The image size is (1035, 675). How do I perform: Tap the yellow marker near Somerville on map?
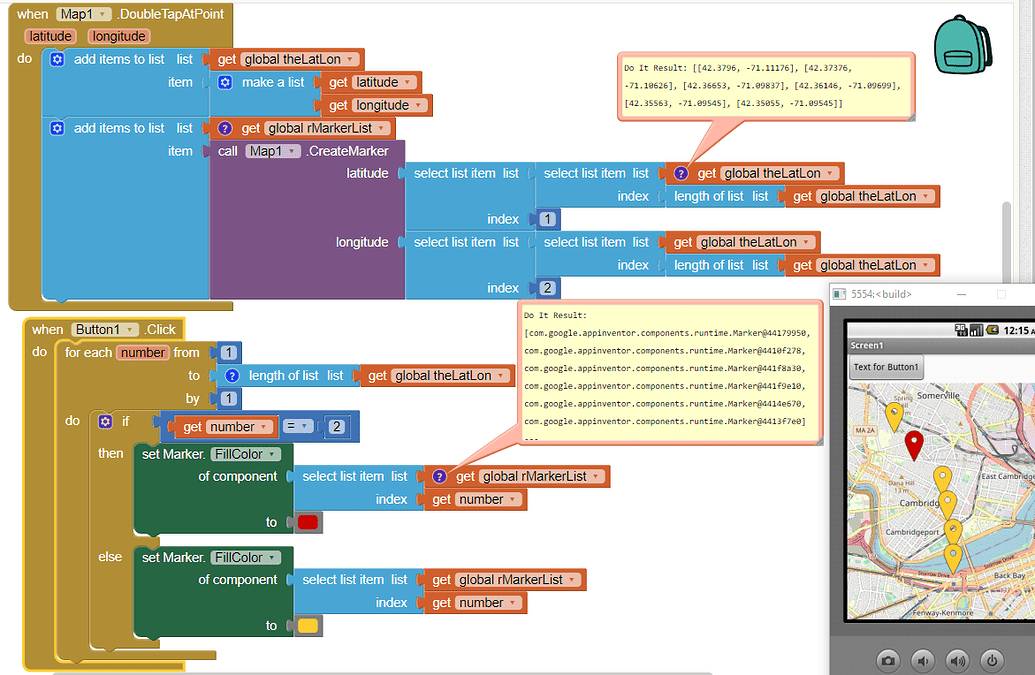coord(894,417)
